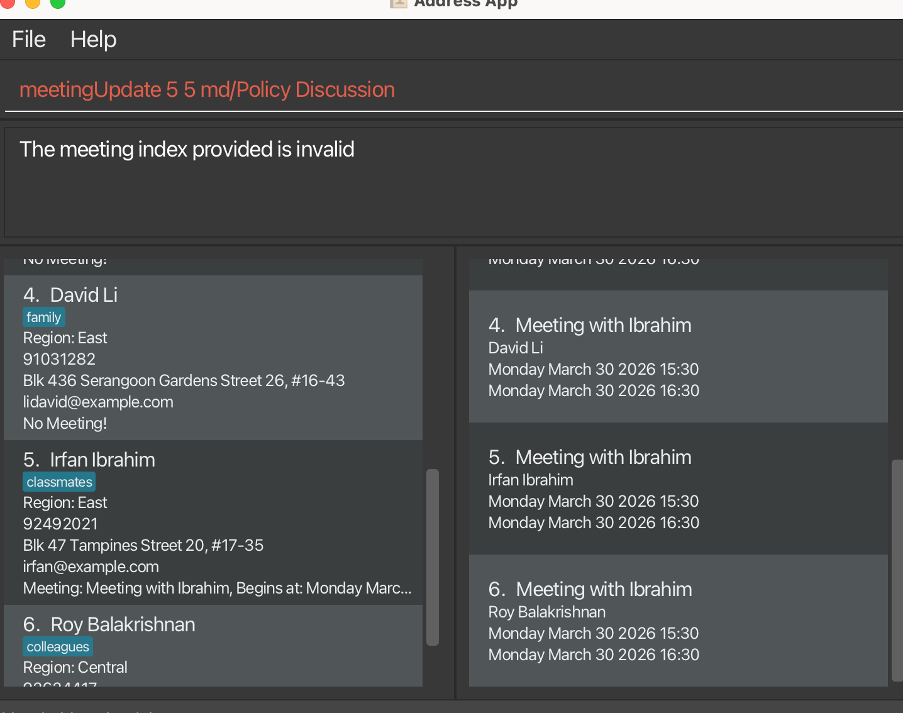Open the Help menu

(93, 40)
